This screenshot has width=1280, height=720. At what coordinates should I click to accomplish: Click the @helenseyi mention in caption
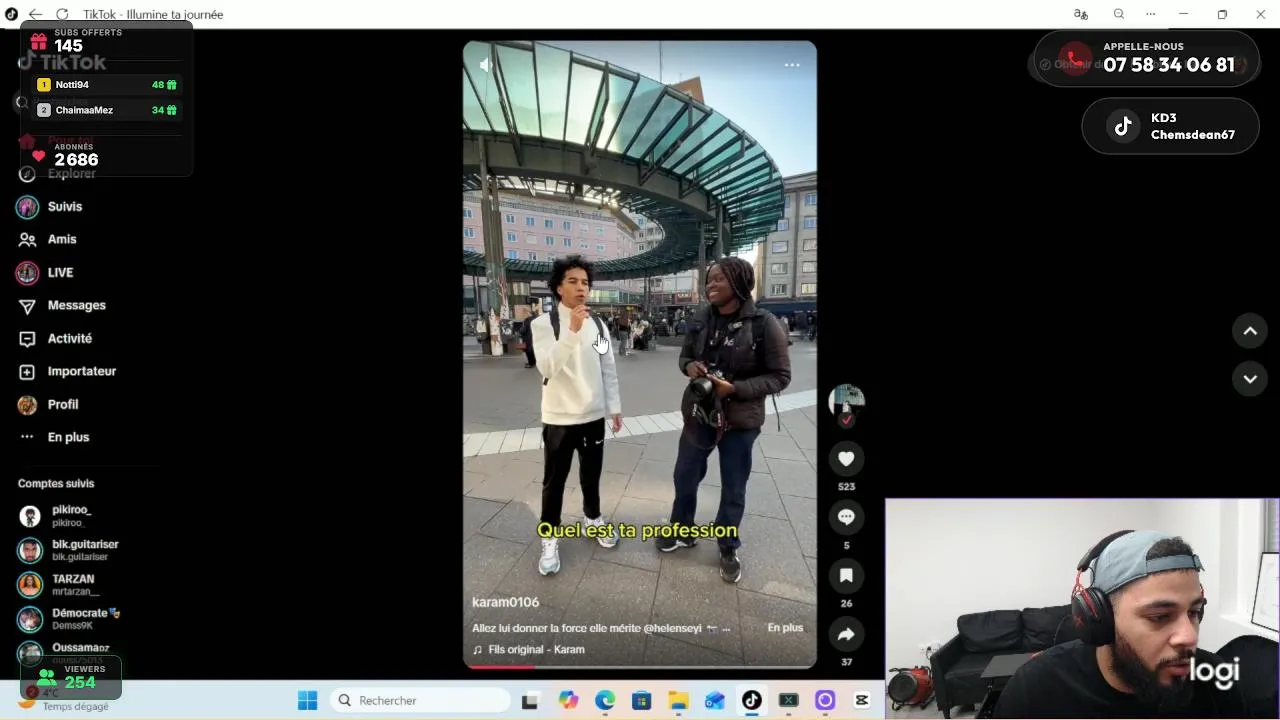coord(672,628)
